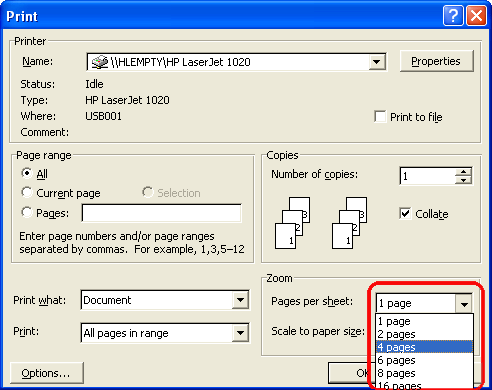492x390 pixels.
Task: Uncheck the Collate checkbox
Action: (405, 214)
